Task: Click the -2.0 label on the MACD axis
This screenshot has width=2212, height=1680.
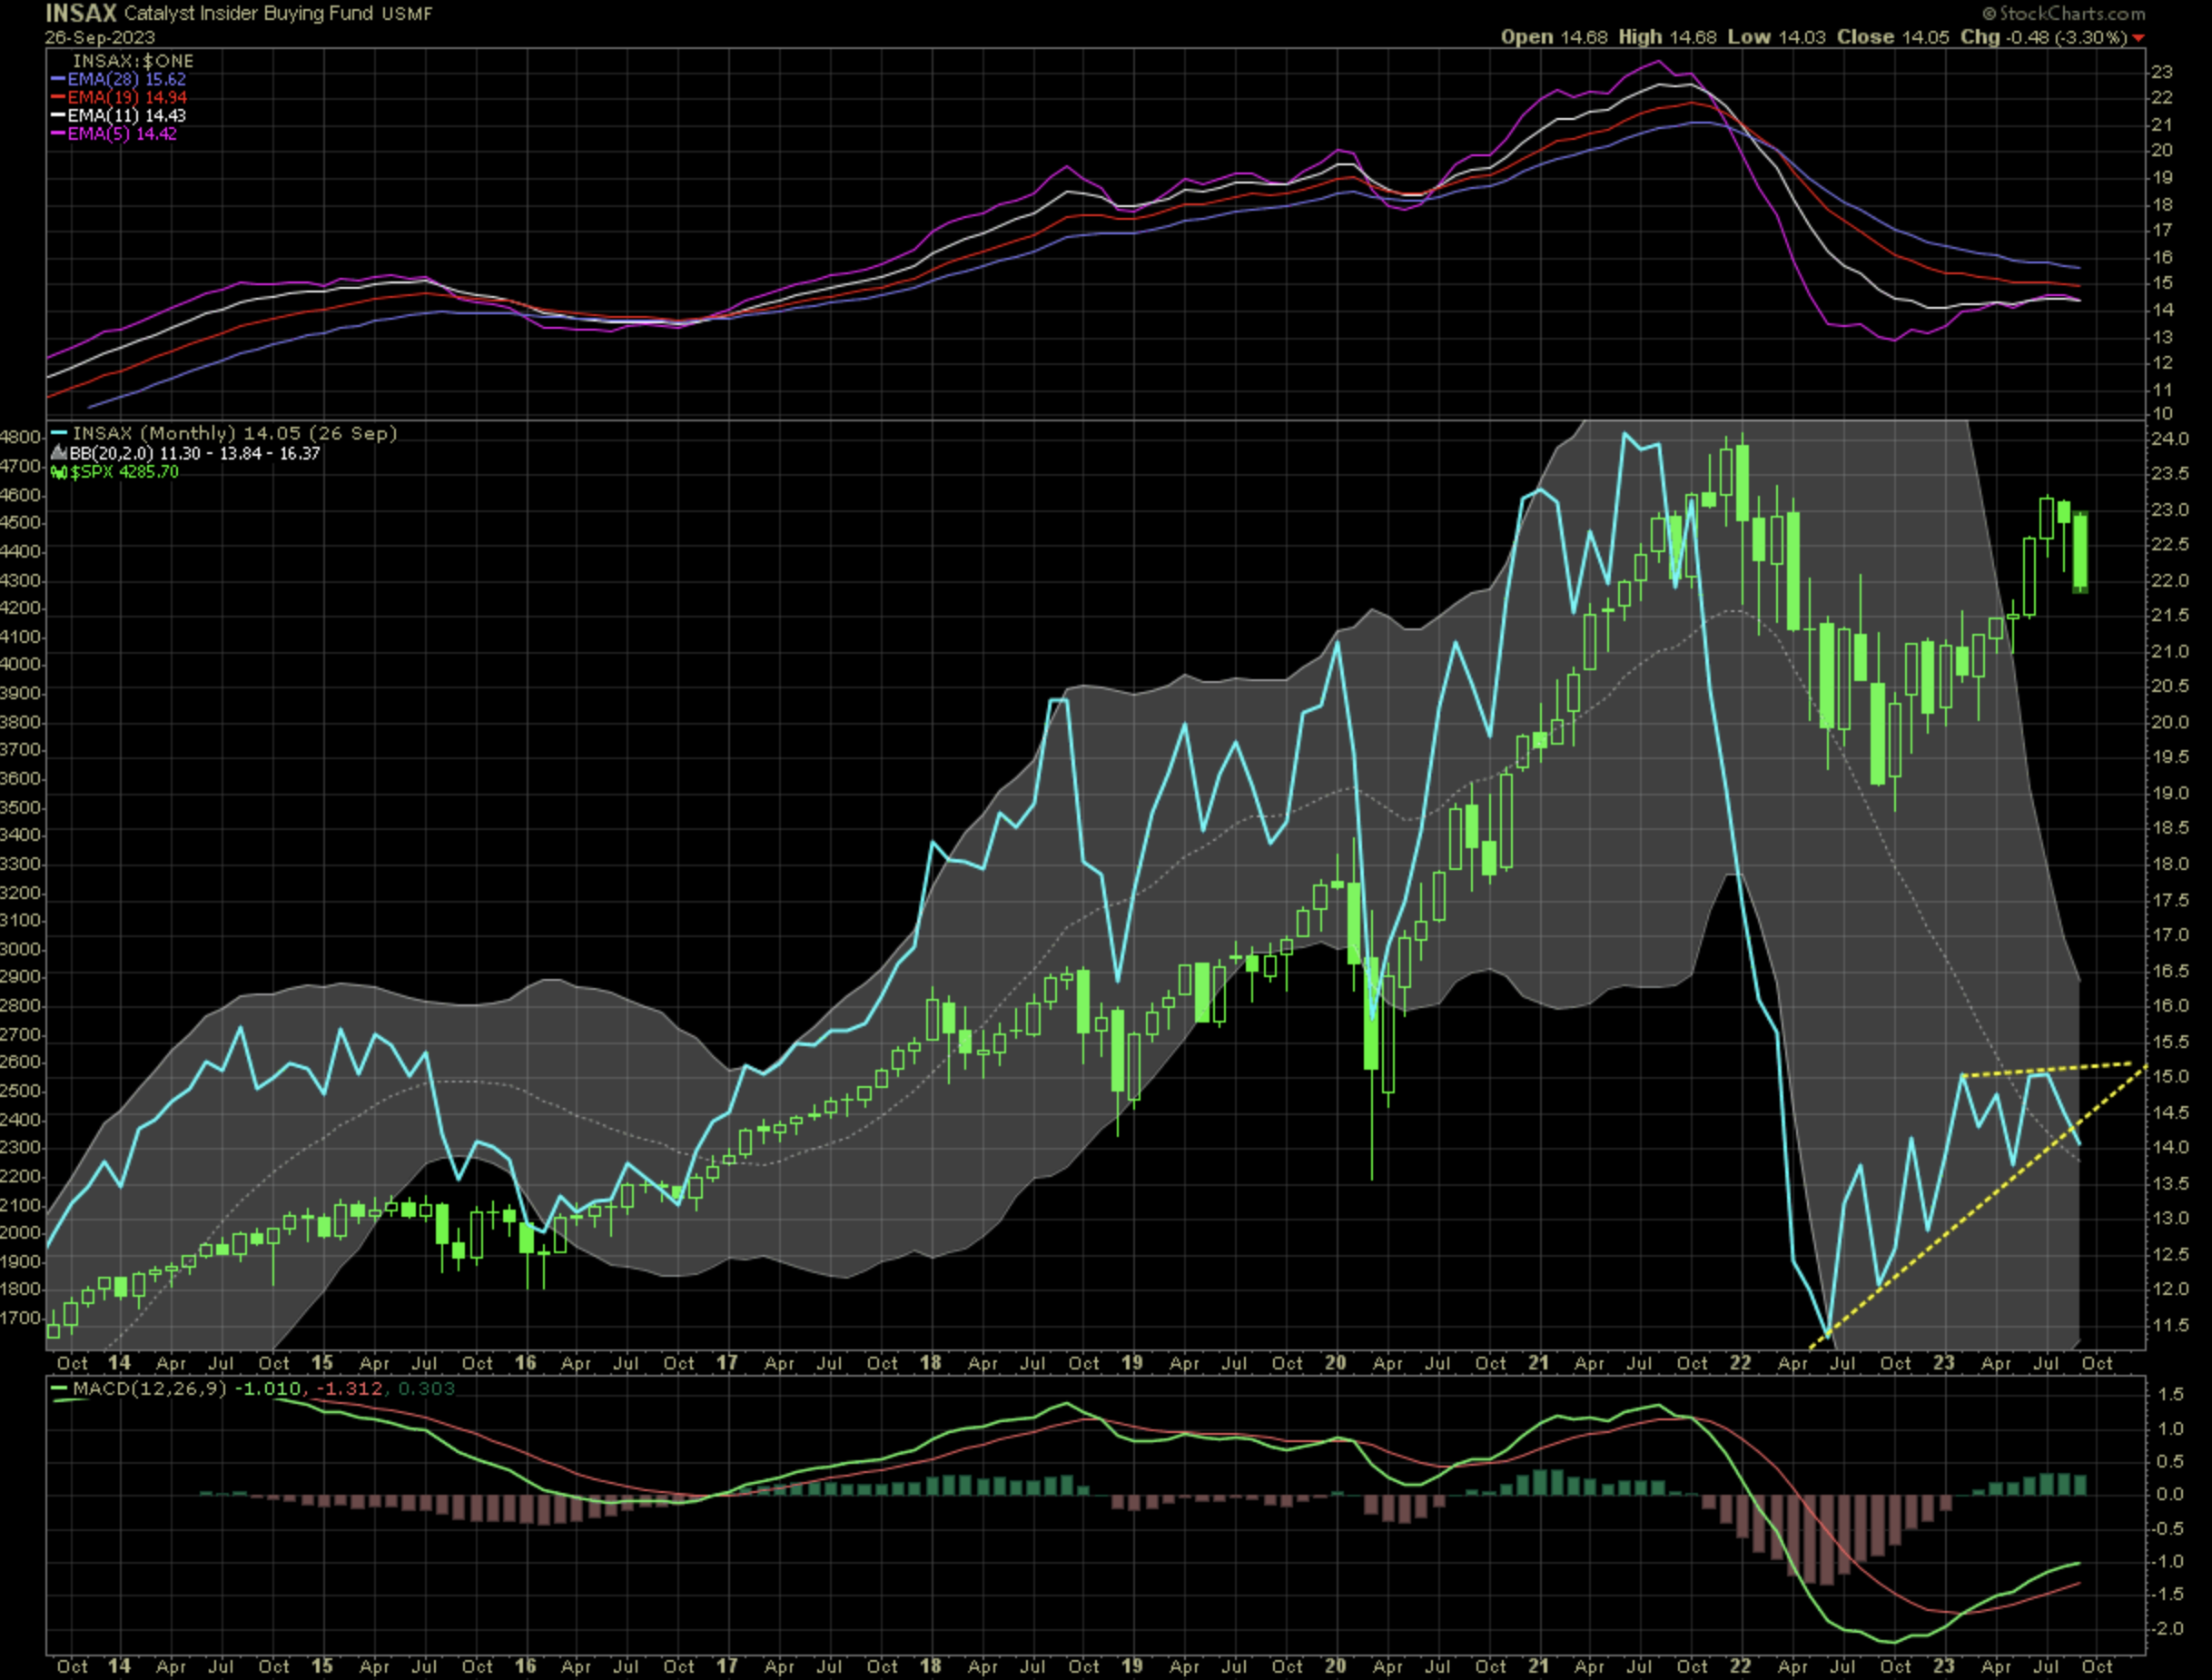Action: 2167,1629
